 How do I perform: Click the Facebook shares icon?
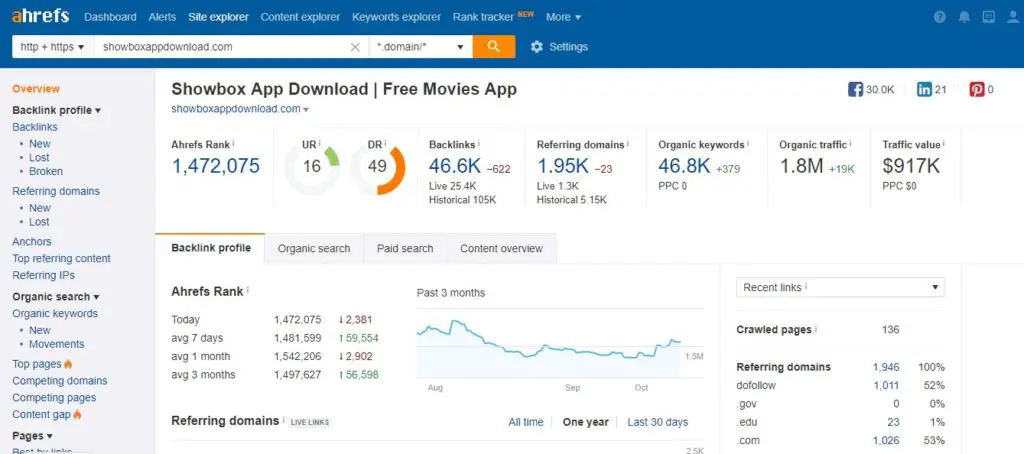[856, 89]
